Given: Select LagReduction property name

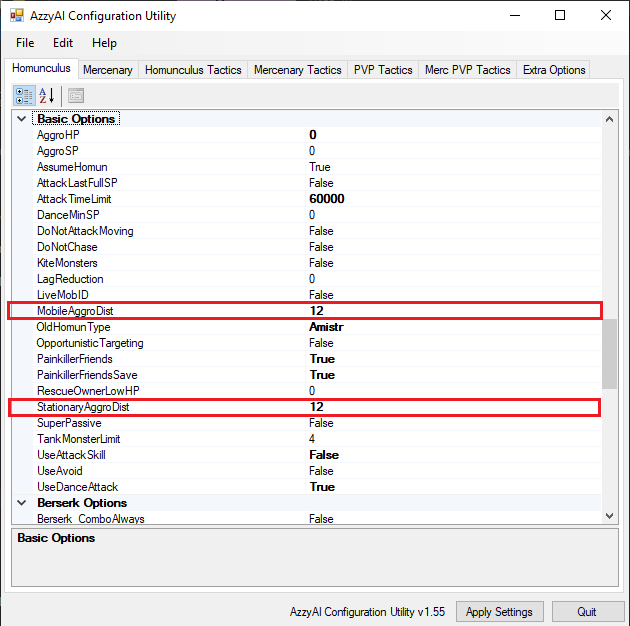Looking at the screenshot, I should click(70, 279).
